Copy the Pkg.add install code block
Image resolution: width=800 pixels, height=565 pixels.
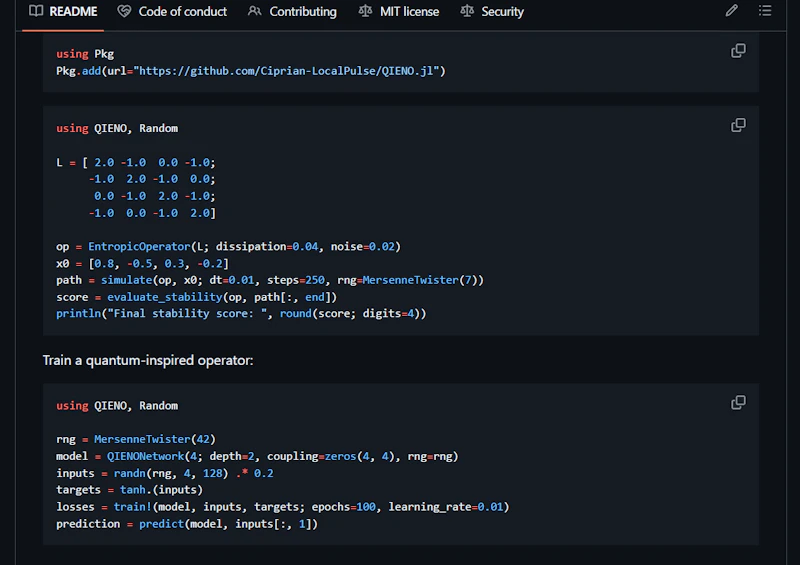tap(738, 51)
